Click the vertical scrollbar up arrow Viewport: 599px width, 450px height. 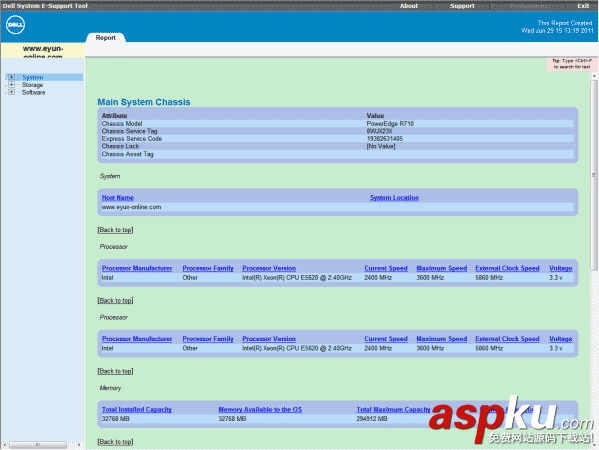tap(594, 76)
